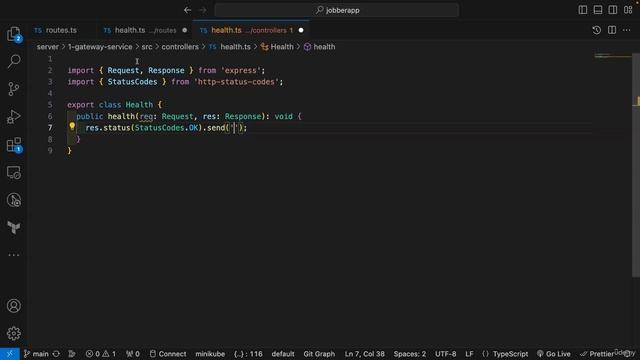
Task: Switch to routes.ts tab
Action: [x=56, y=30]
